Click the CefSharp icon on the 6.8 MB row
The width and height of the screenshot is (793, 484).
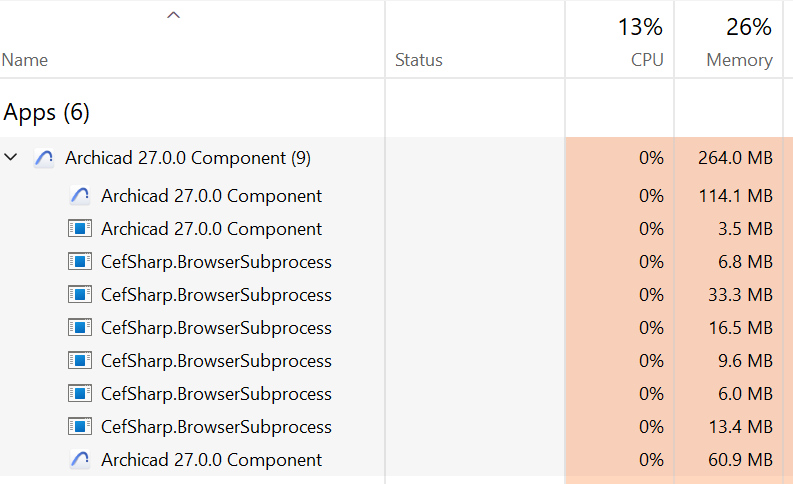[80, 262]
